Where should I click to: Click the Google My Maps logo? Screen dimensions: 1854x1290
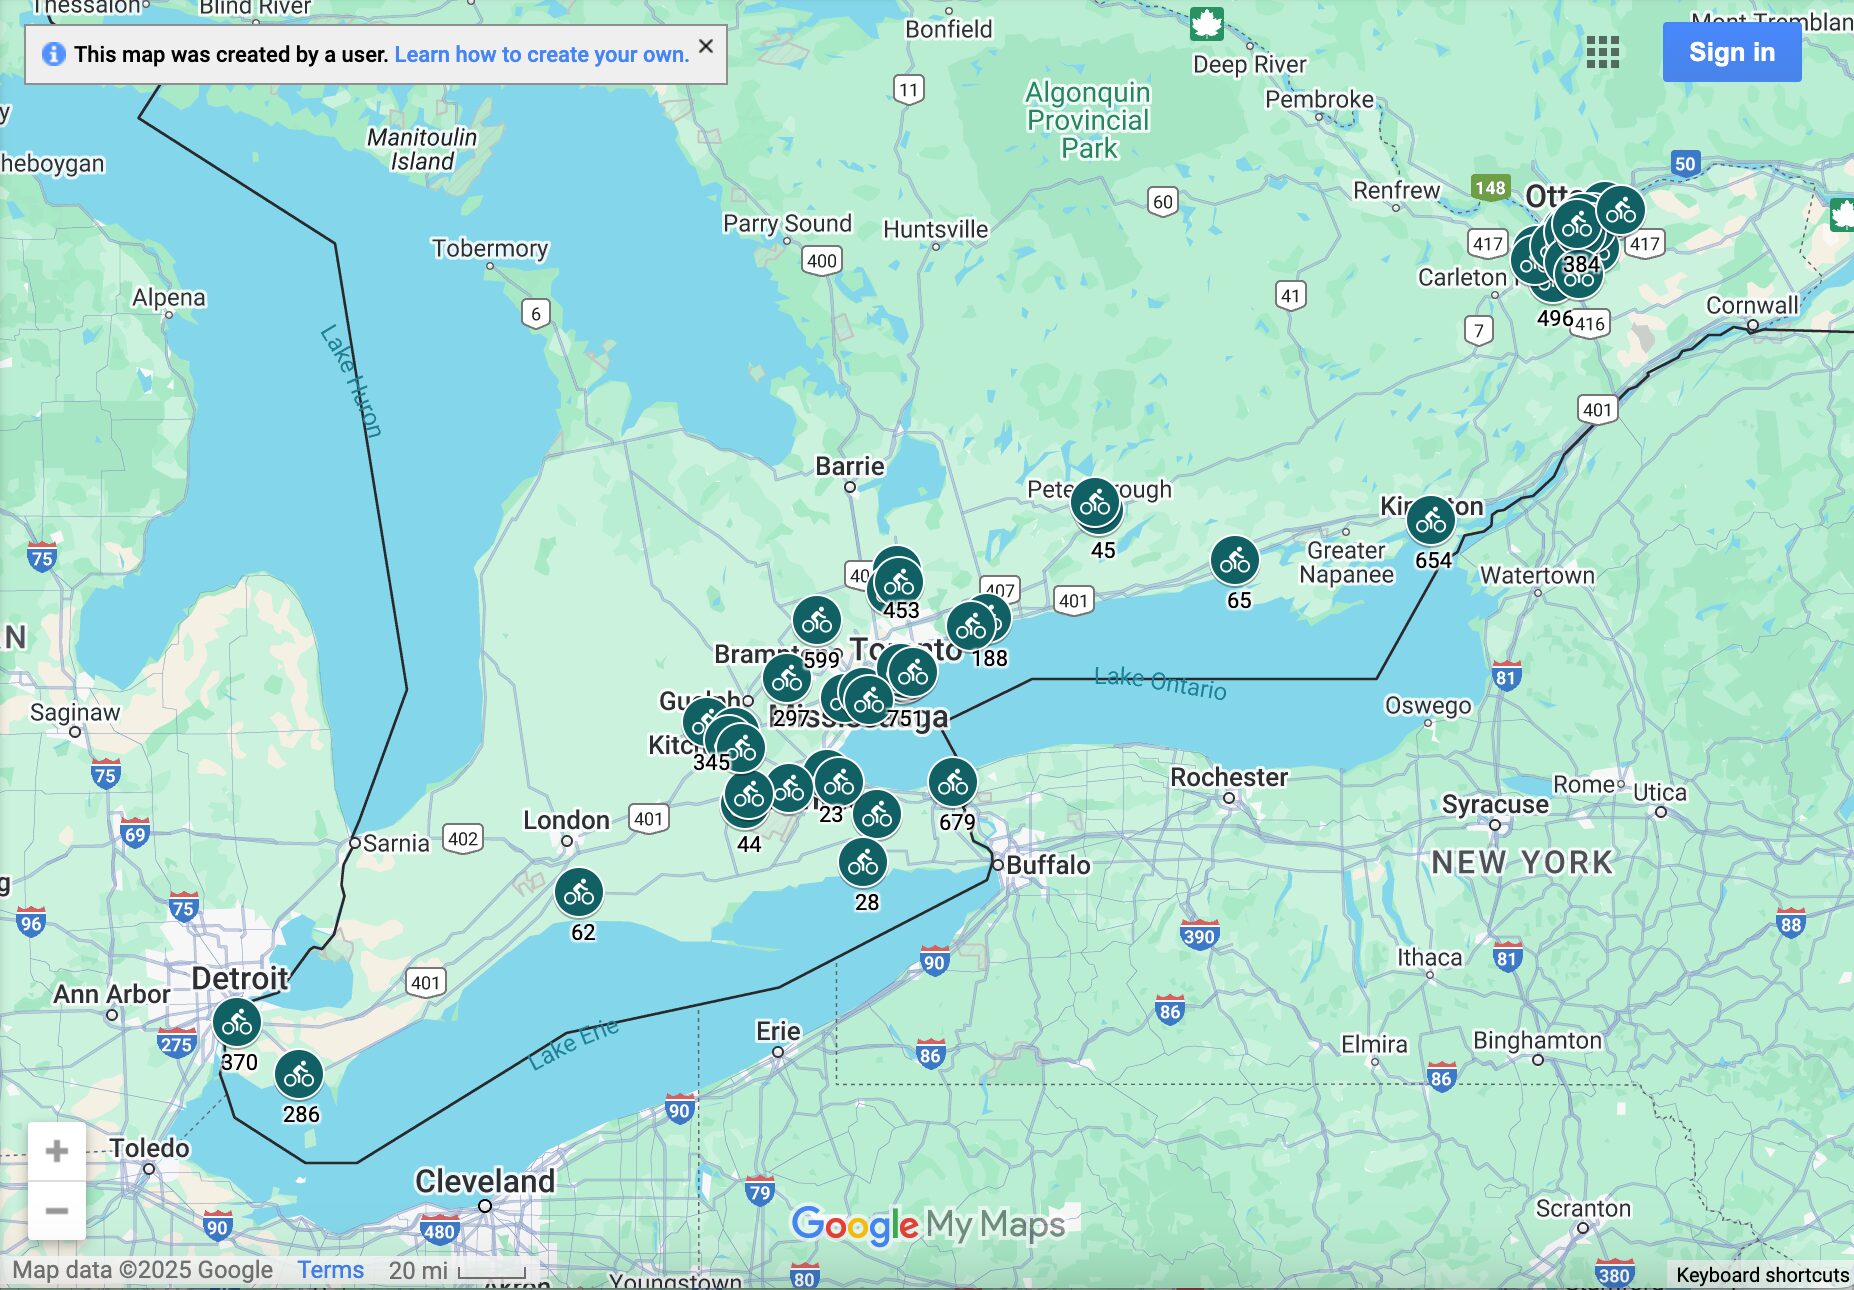pyautogui.click(x=929, y=1225)
